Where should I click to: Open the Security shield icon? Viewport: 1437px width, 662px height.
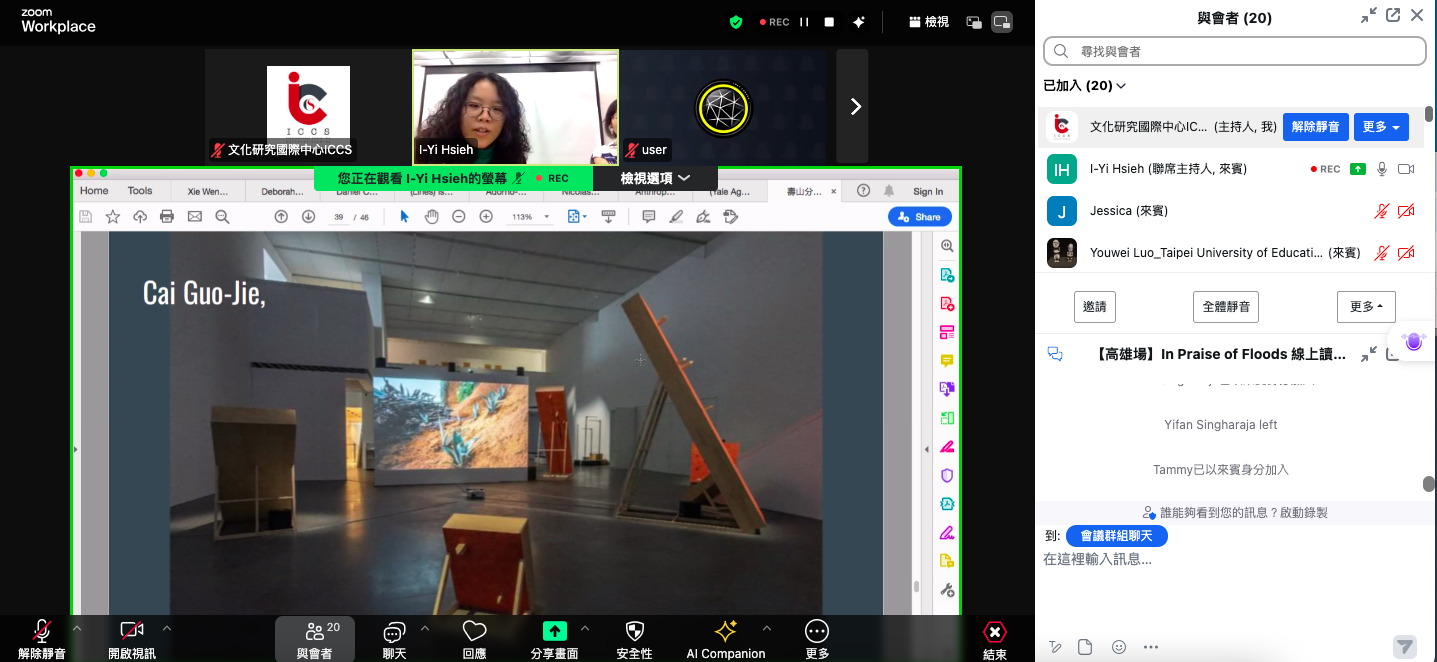634,631
